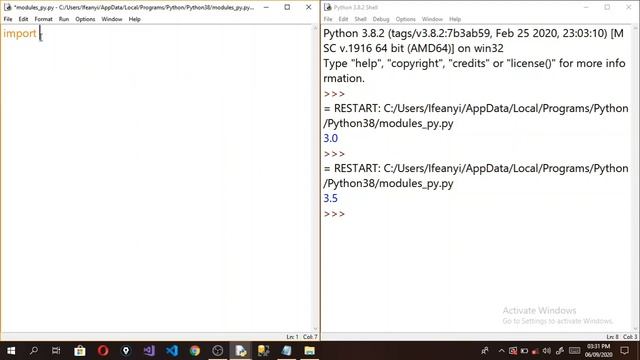Close the modules_py.py editor window

[309, 7]
